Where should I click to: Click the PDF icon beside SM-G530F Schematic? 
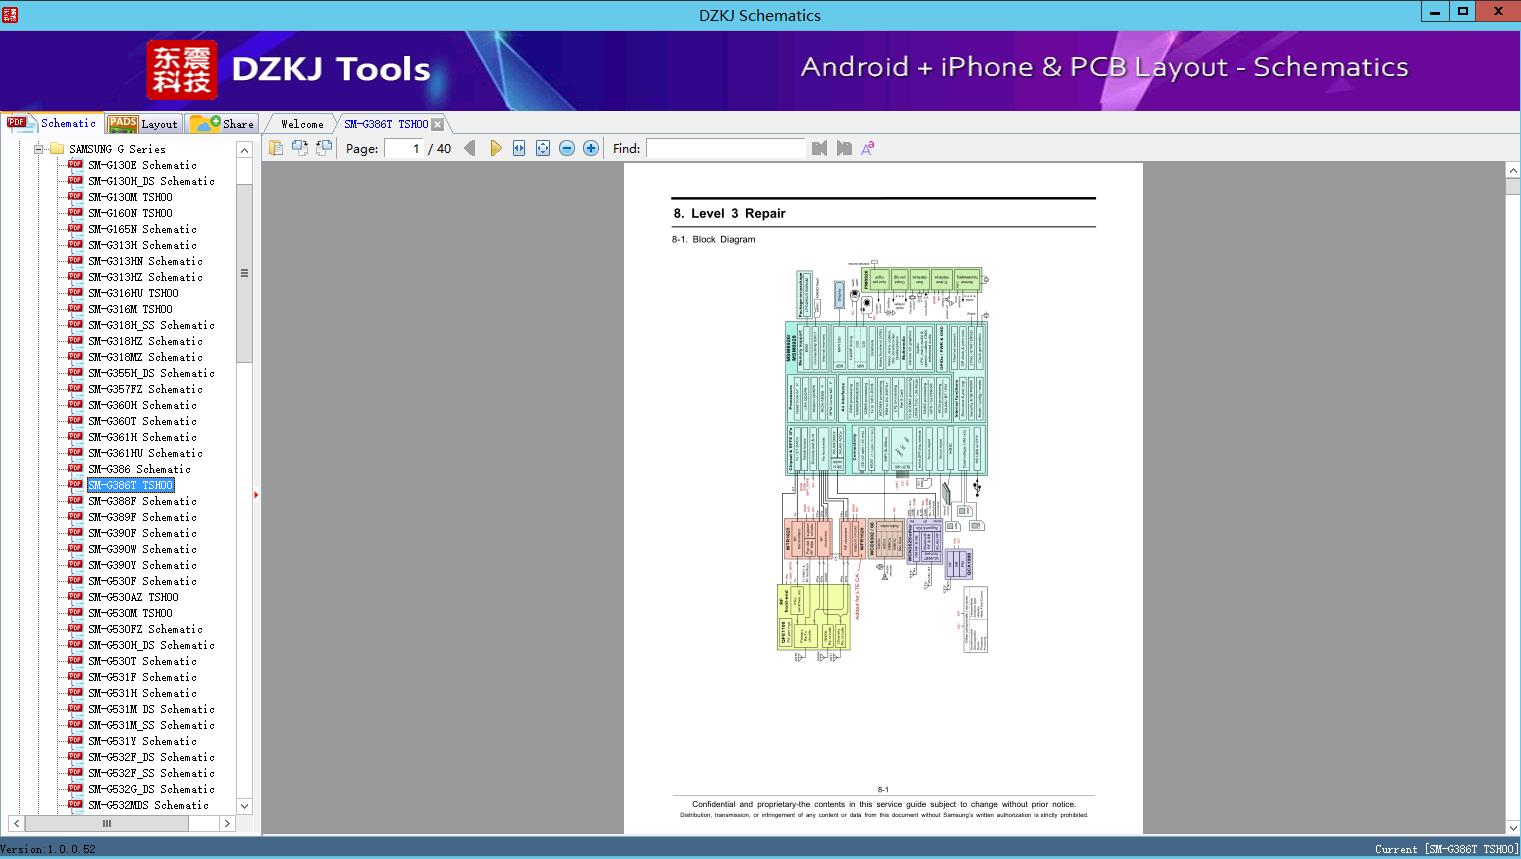pos(75,580)
